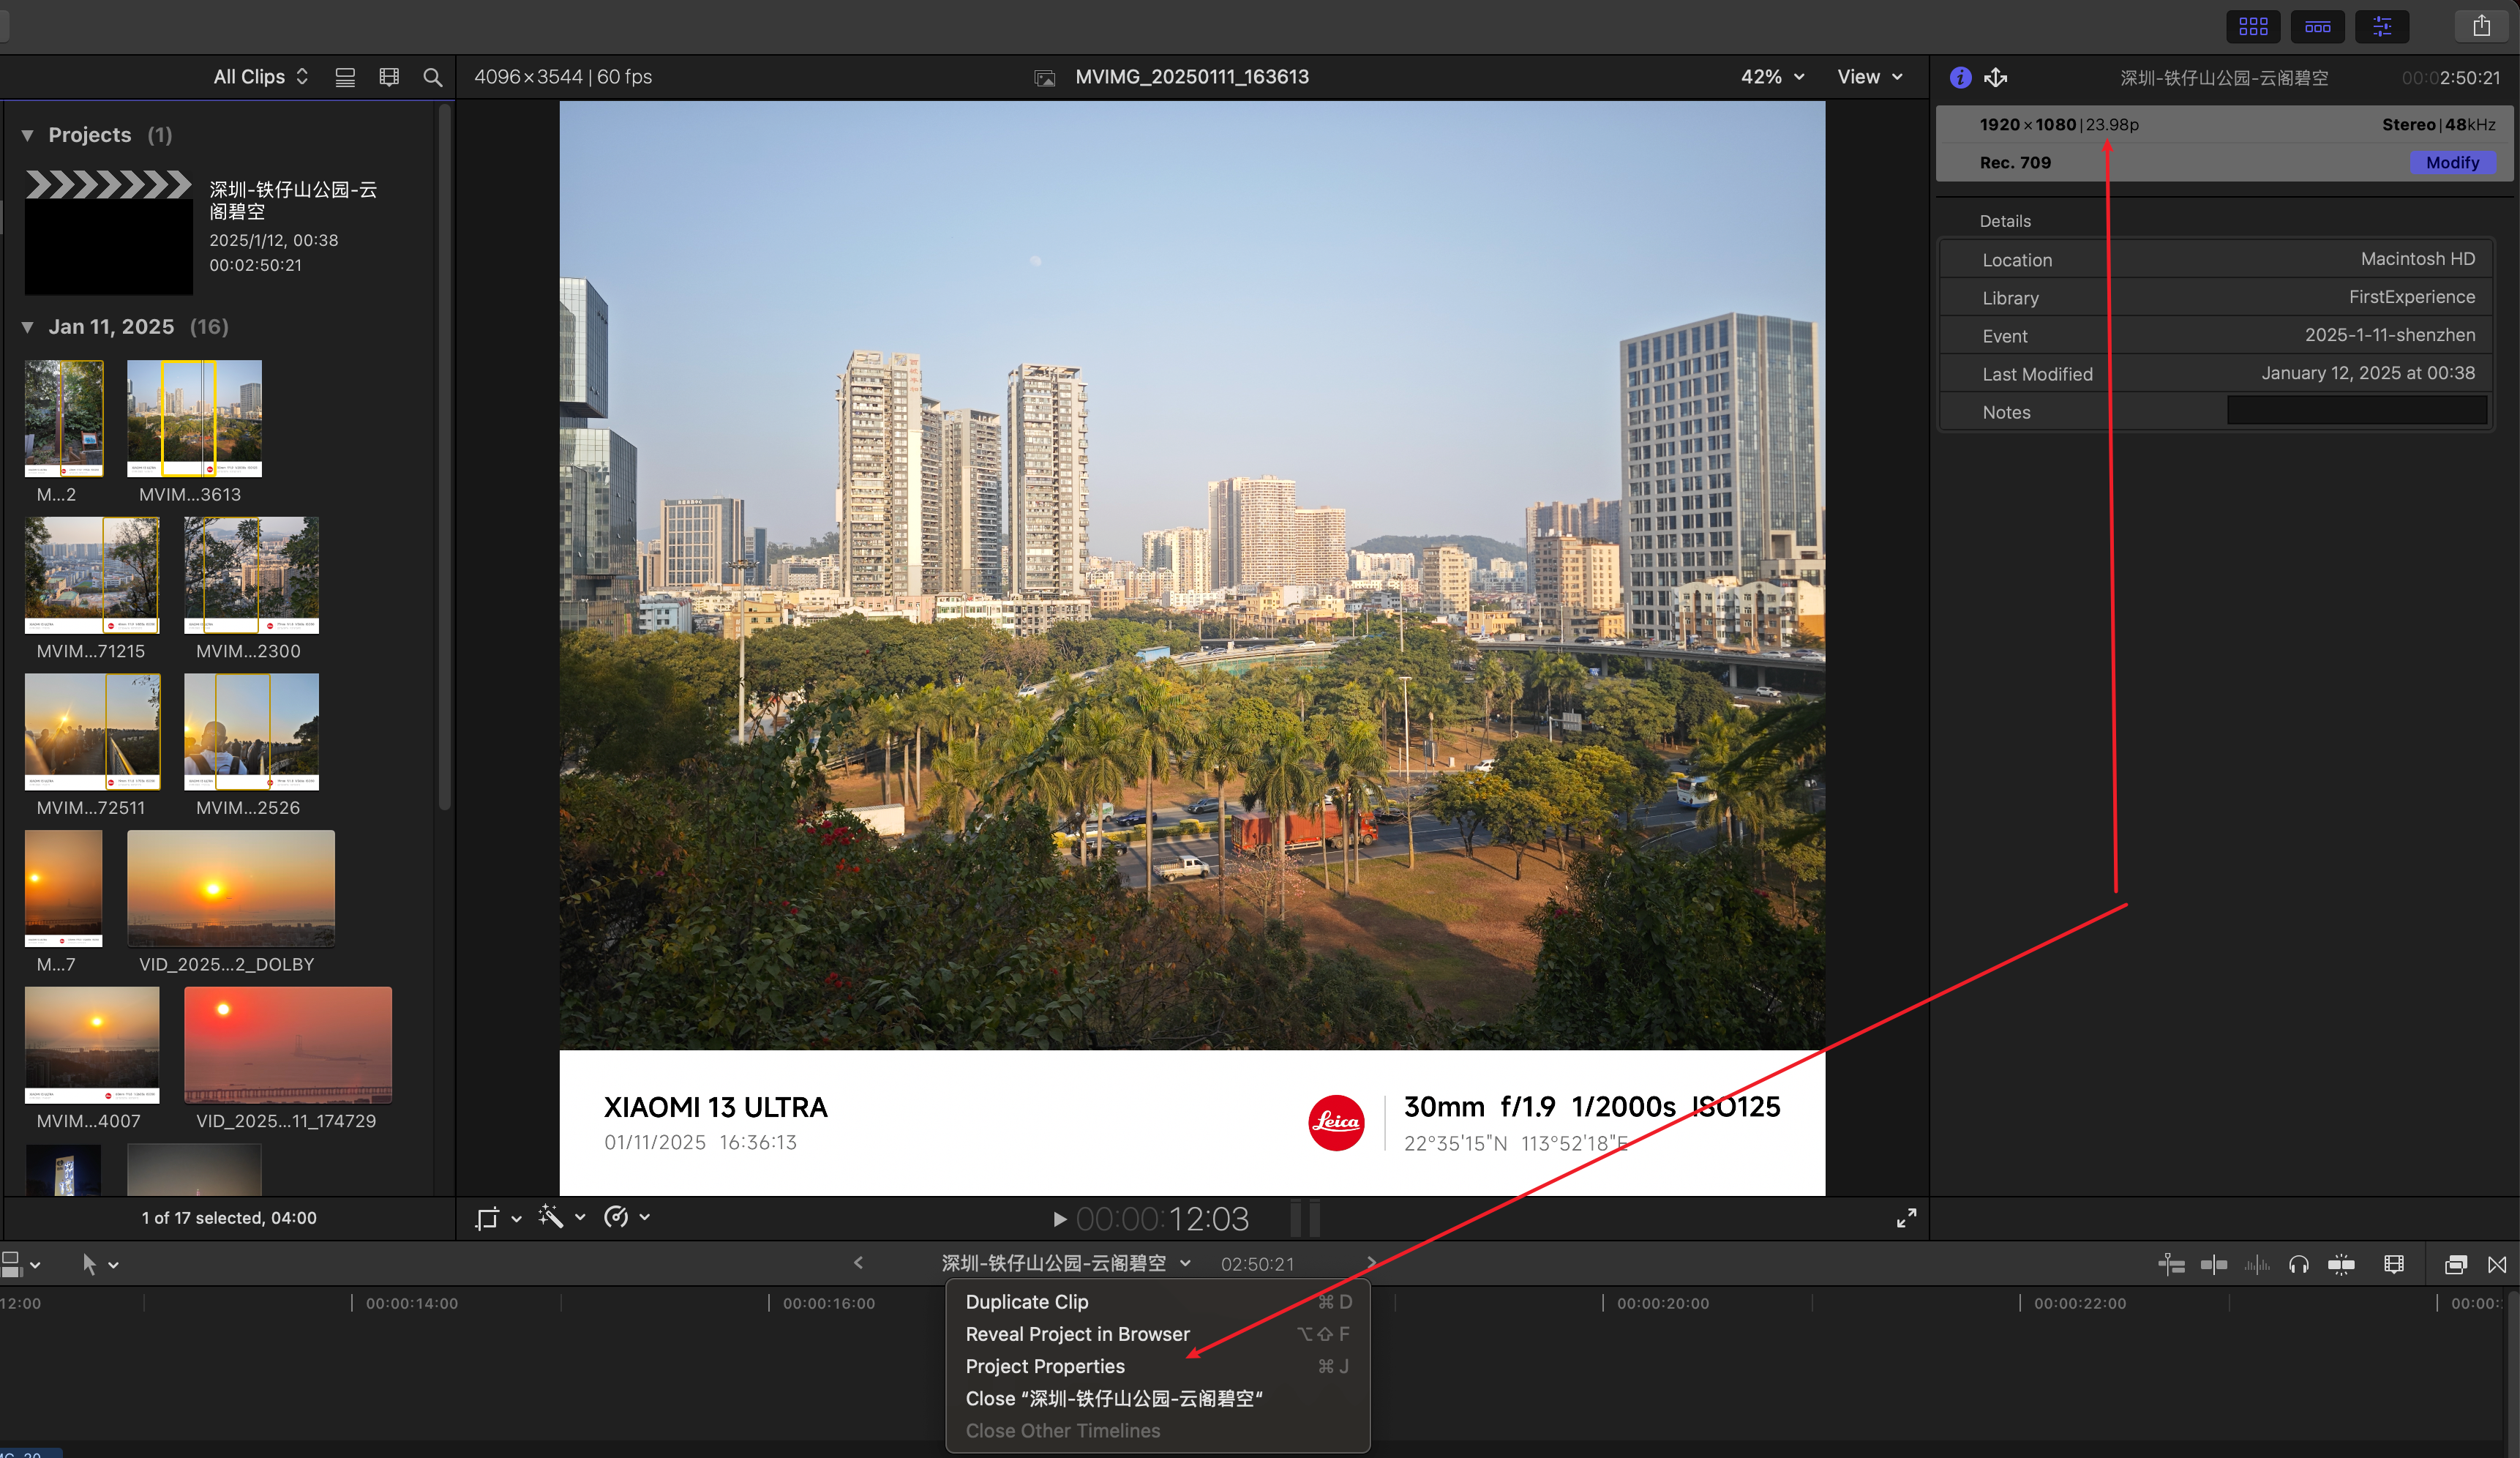
Task: Click the ruler at 00:00:20:00
Action: (x=1663, y=1303)
